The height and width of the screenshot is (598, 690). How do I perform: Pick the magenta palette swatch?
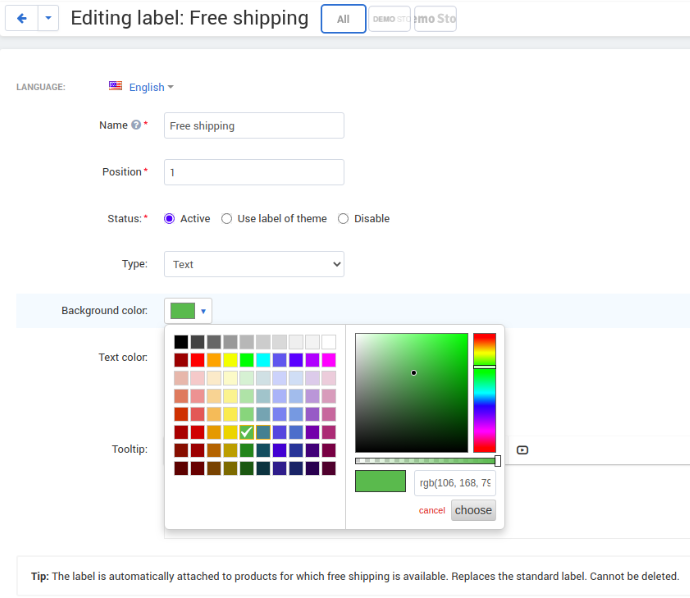pos(329,360)
